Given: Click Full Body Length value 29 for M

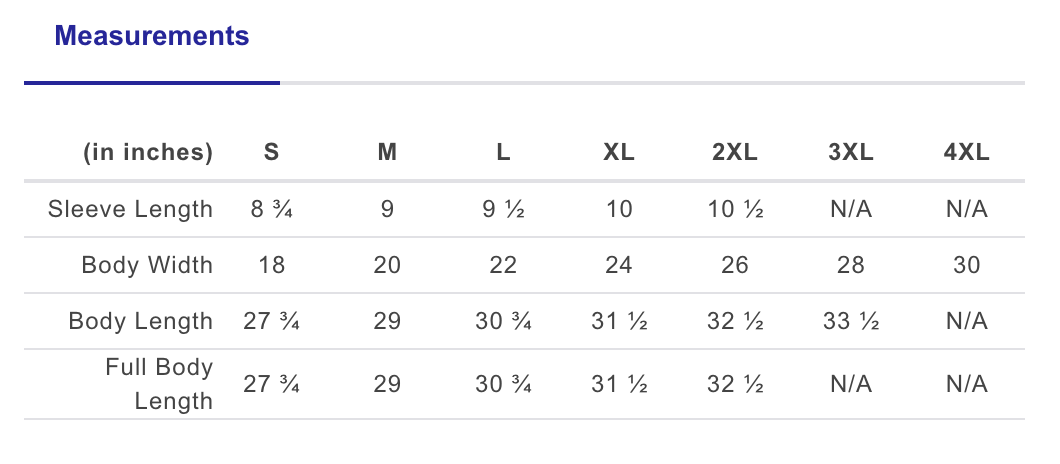Looking at the screenshot, I should point(387,384).
